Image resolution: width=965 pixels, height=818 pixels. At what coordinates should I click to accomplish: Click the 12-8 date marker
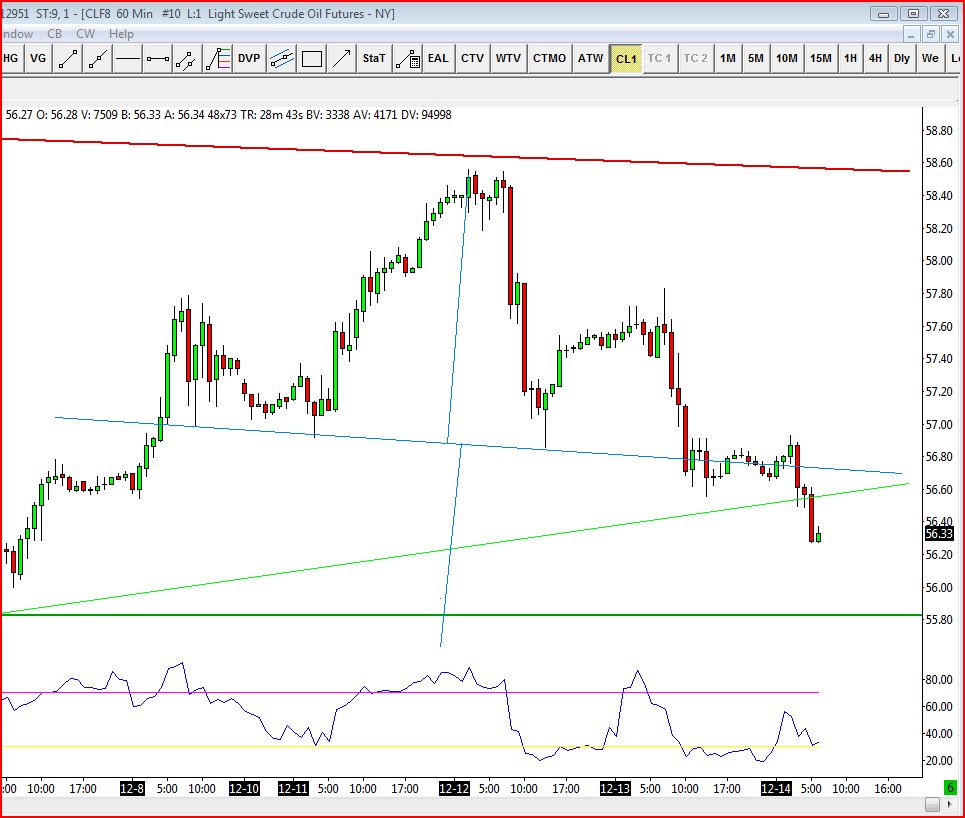point(132,788)
